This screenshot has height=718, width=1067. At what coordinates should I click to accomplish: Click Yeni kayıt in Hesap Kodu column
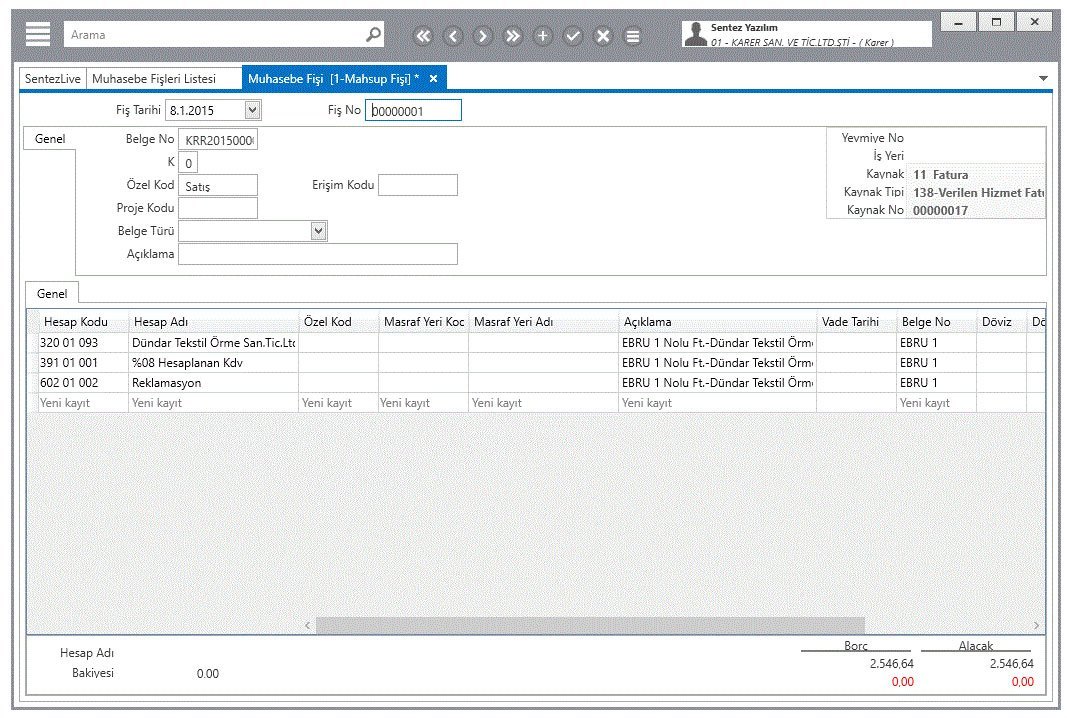click(x=83, y=403)
